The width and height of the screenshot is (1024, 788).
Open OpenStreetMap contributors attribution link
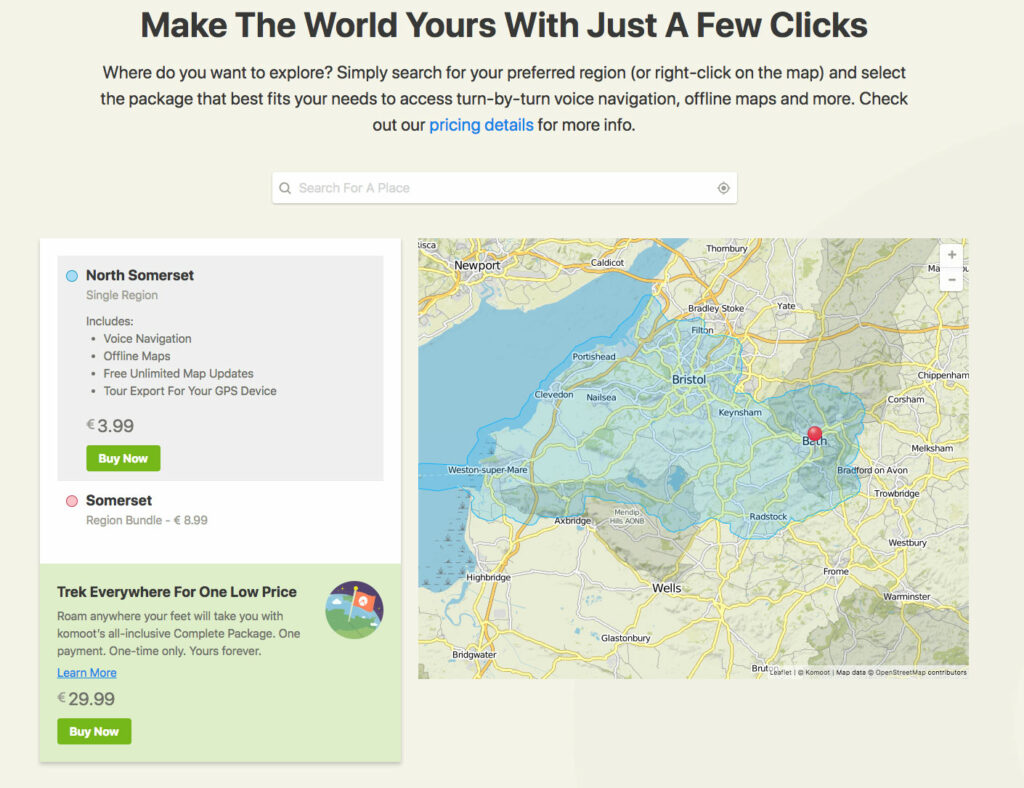pyautogui.click(x=921, y=672)
